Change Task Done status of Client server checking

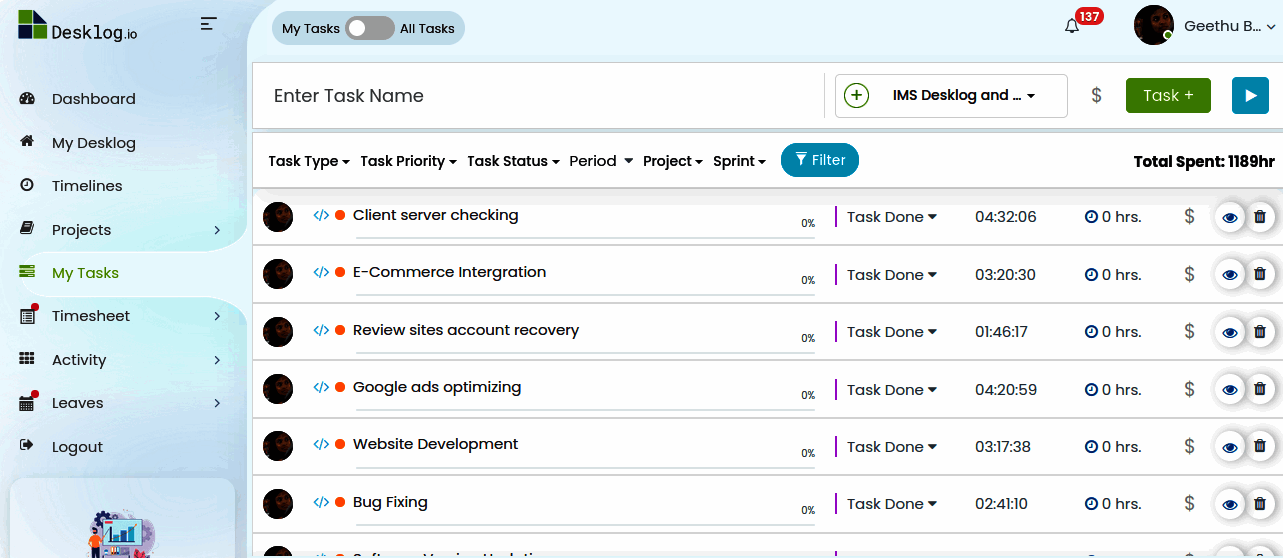coord(891,217)
